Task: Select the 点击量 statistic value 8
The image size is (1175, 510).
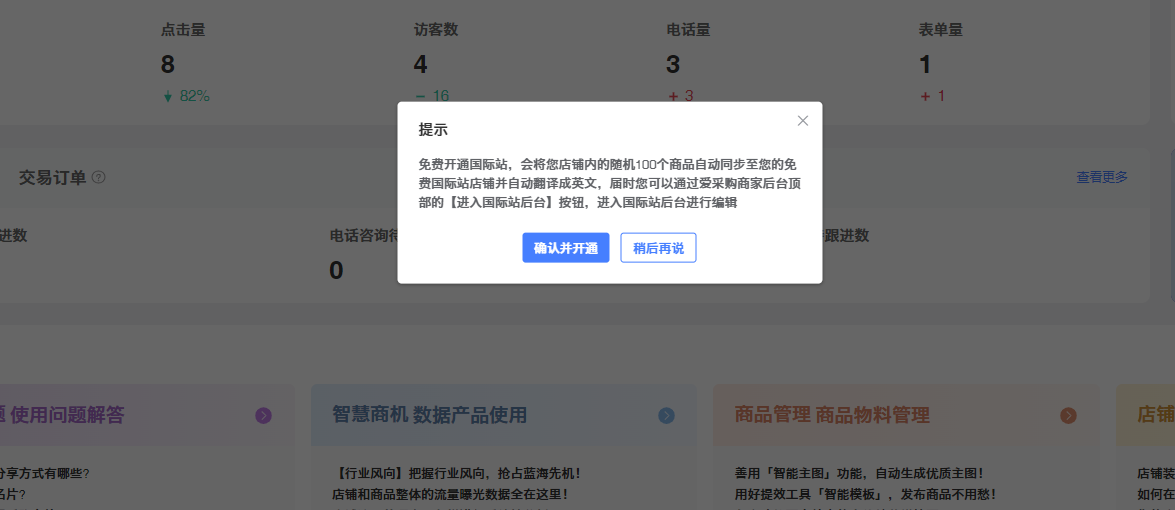Action: (168, 65)
